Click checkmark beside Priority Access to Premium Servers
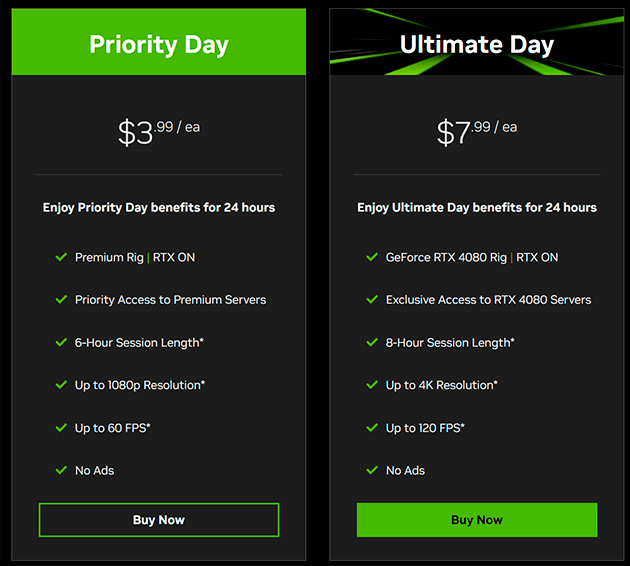The height and width of the screenshot is (566, 630). (x=61, y=299)
